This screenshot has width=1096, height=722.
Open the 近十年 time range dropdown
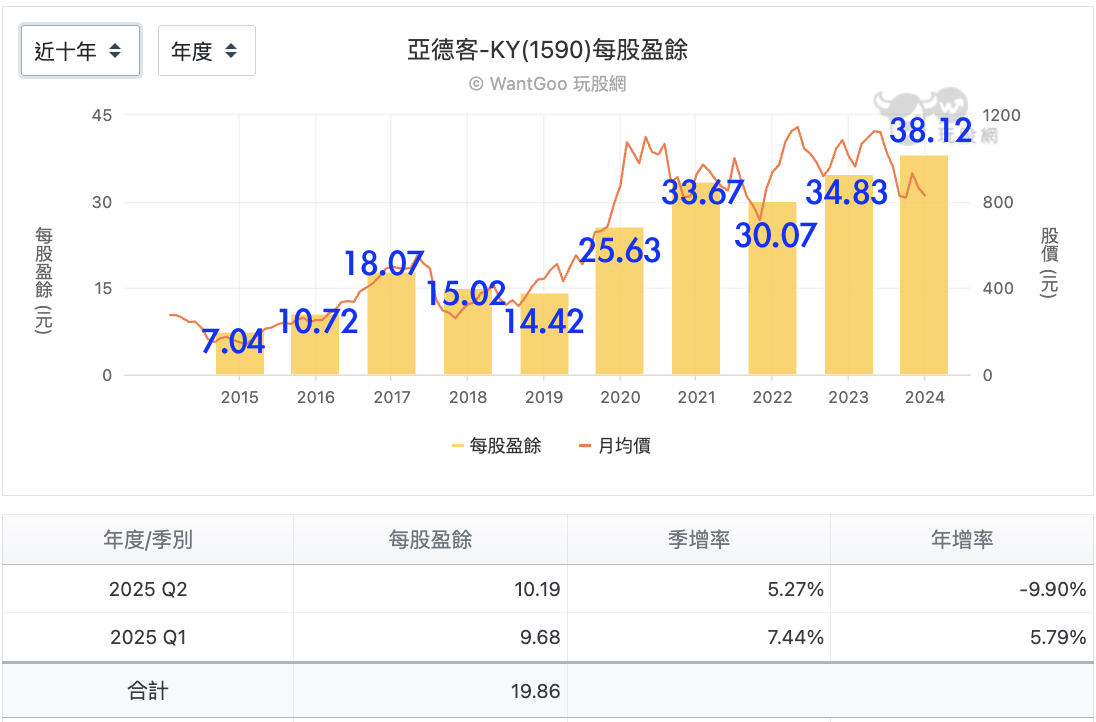(80, 50)
